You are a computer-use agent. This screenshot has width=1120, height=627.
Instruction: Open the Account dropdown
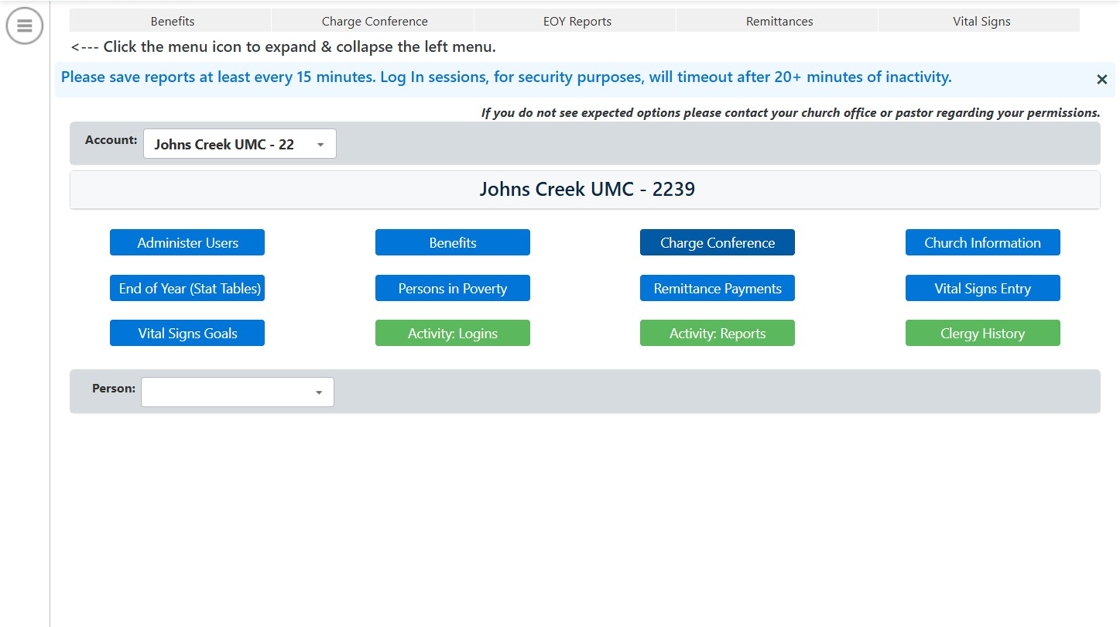pyautogui.click(x=239, y=144)
